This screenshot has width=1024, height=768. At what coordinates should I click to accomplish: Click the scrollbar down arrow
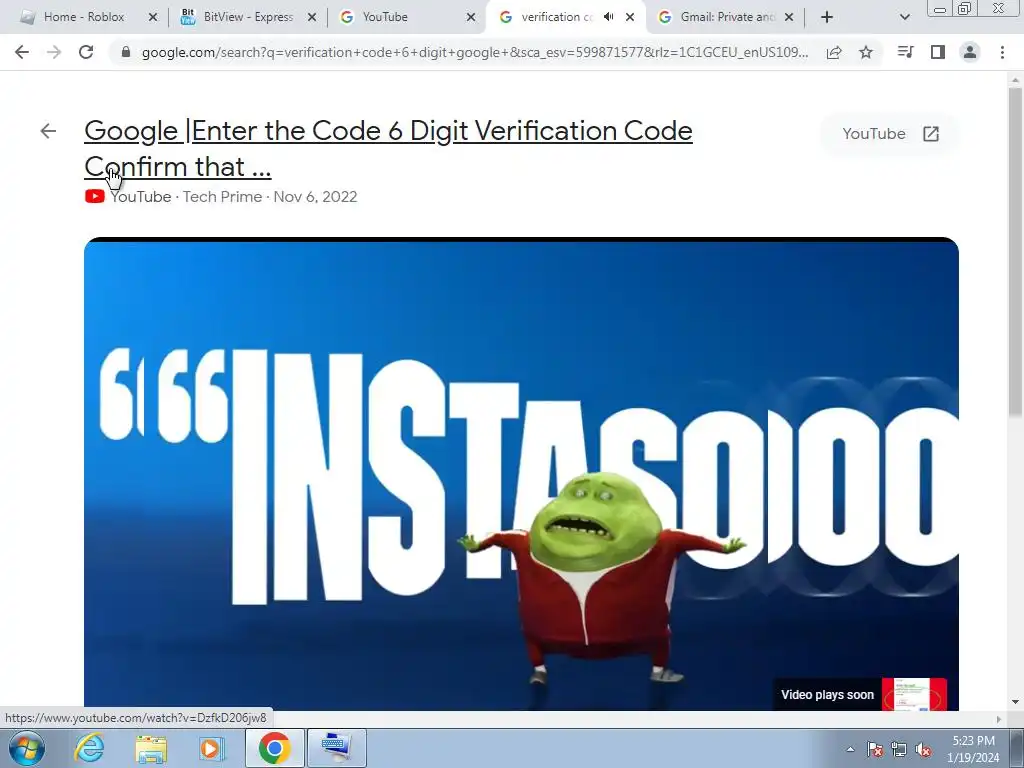click(1015, 702)
